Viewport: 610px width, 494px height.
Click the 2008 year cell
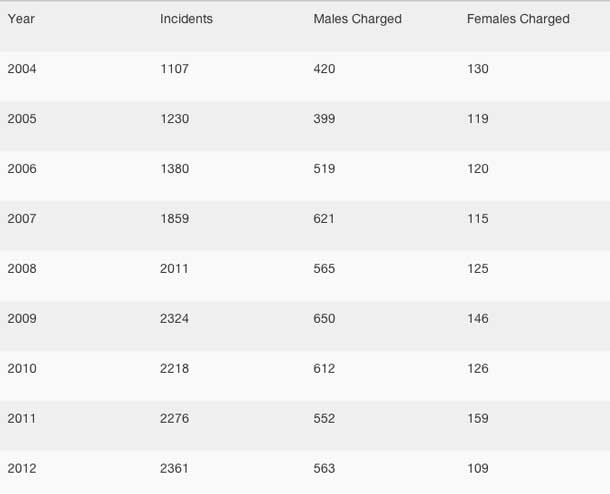click(22, 269)
